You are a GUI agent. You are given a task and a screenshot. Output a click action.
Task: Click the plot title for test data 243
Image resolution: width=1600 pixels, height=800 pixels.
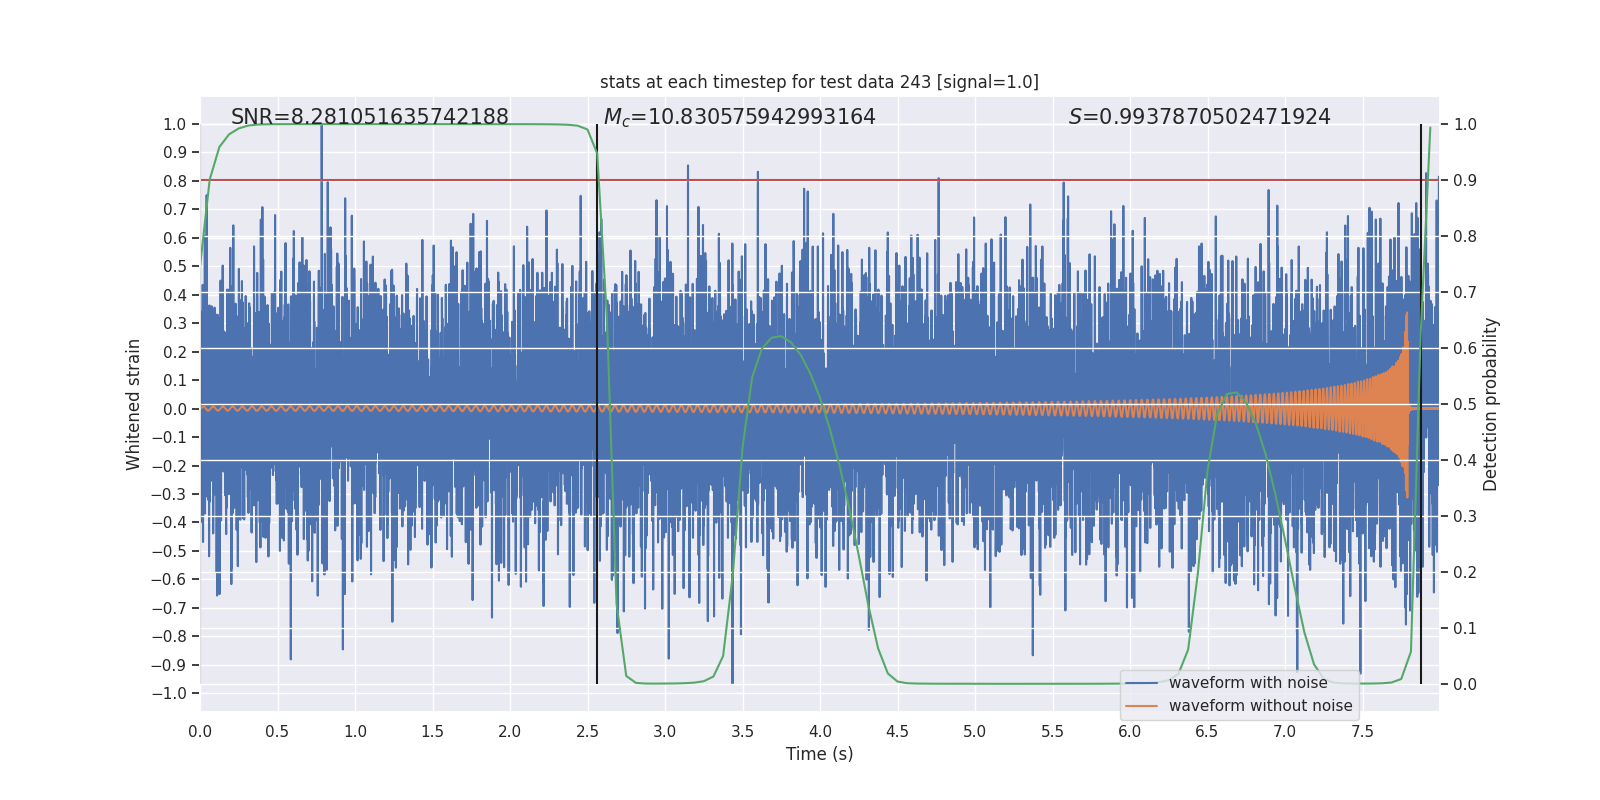pos(819,82)
